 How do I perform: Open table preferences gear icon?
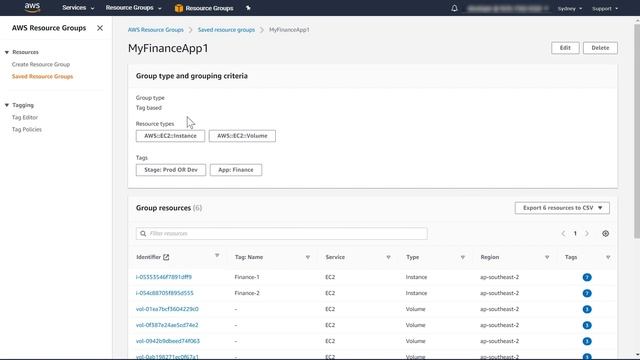click(605, 233)
